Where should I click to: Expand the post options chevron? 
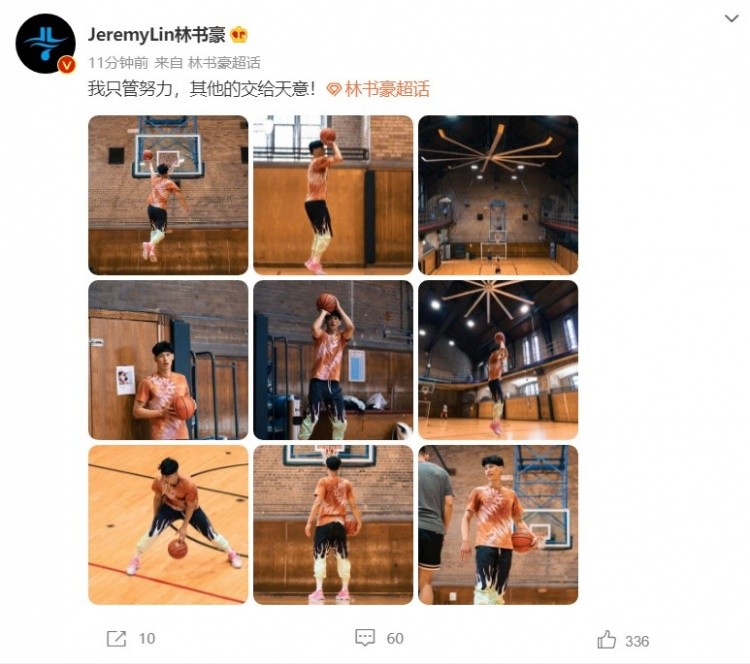pos(731,19)
